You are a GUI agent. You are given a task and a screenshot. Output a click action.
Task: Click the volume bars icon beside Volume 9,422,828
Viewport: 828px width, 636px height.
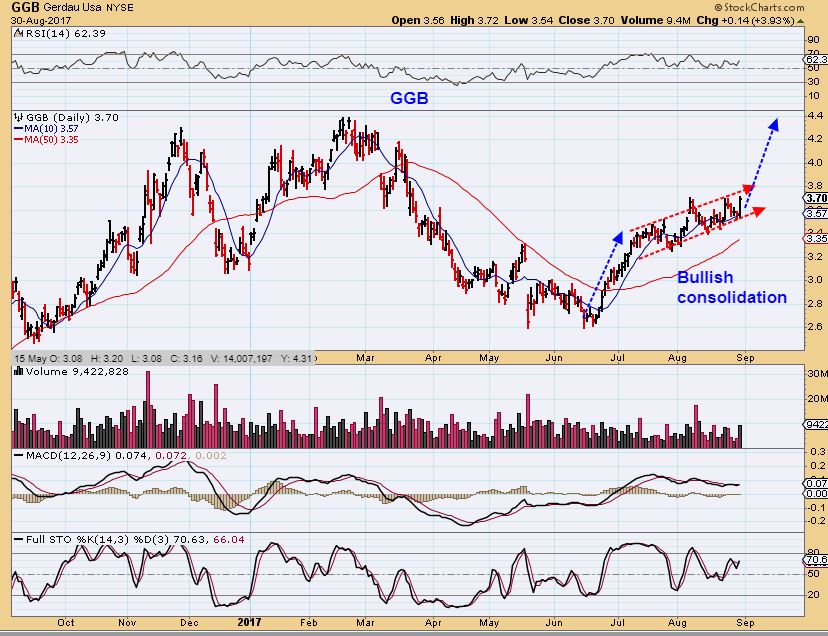pos(18,371)
